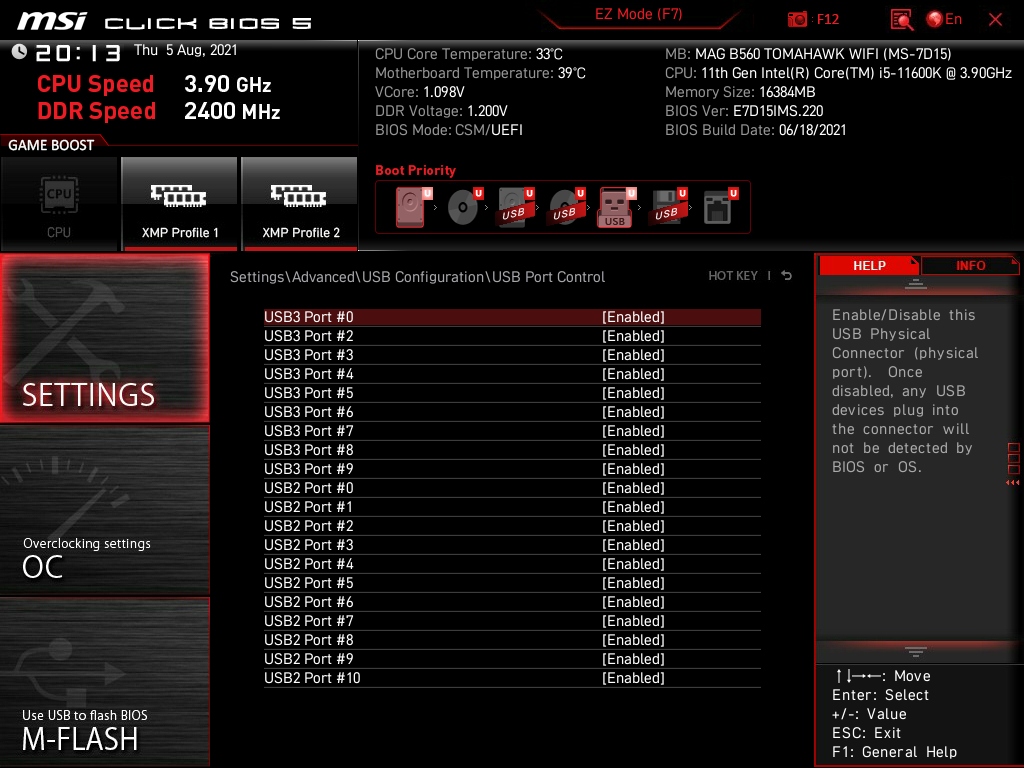Image resolution: width=1024 pixels, height=768 pixels.
Task: Click the help panel bottom collapse handle
Action: point(916,652)
